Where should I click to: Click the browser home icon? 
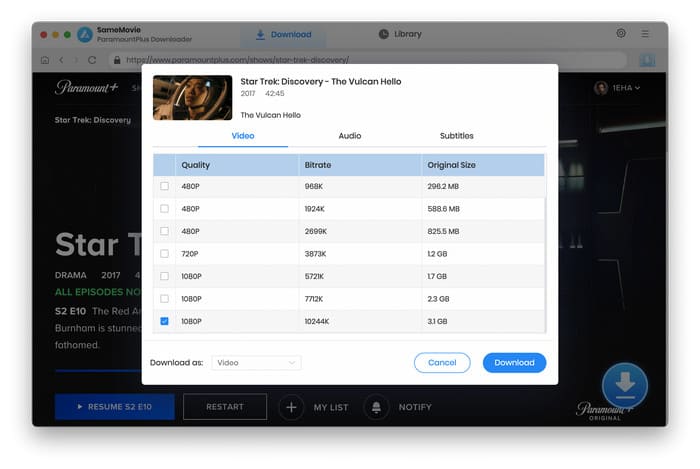[45, 60]
